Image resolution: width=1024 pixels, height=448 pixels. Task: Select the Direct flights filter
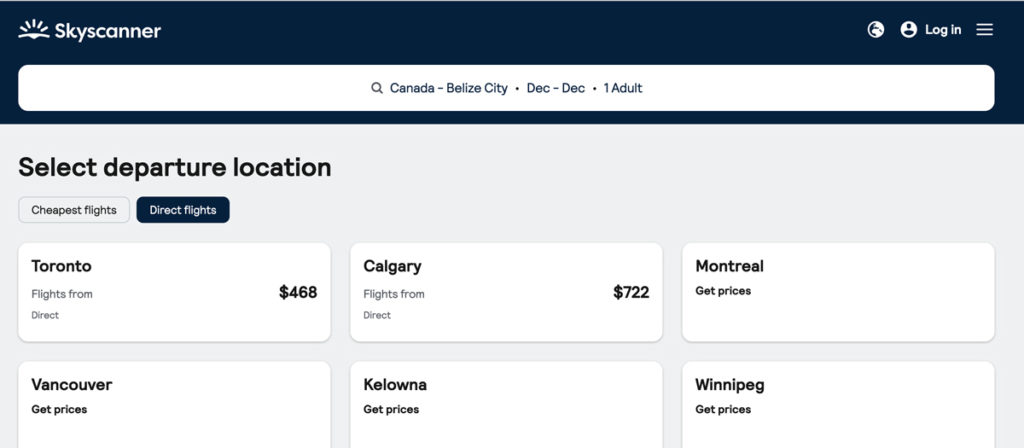pos(183,210)
